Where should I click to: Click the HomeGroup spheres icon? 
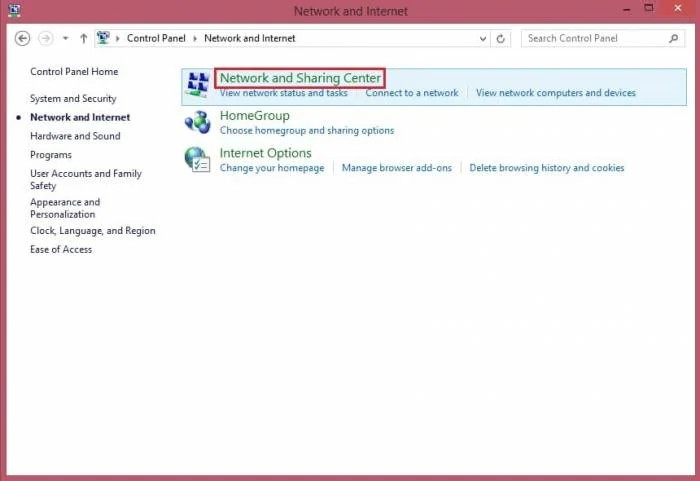[197, 122]
